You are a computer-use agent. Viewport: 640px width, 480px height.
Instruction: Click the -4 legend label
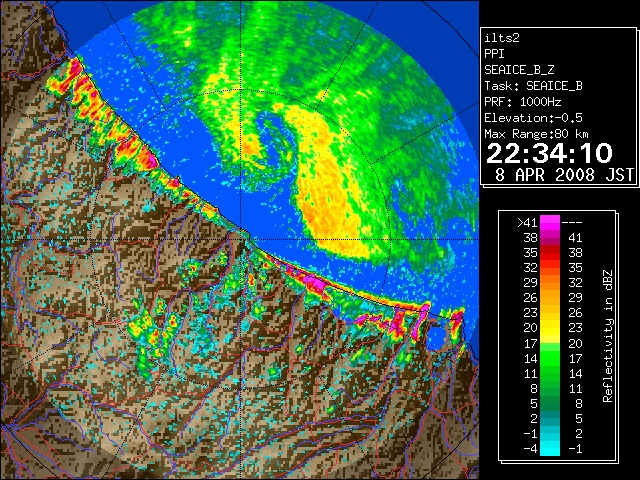click(530, 449)
